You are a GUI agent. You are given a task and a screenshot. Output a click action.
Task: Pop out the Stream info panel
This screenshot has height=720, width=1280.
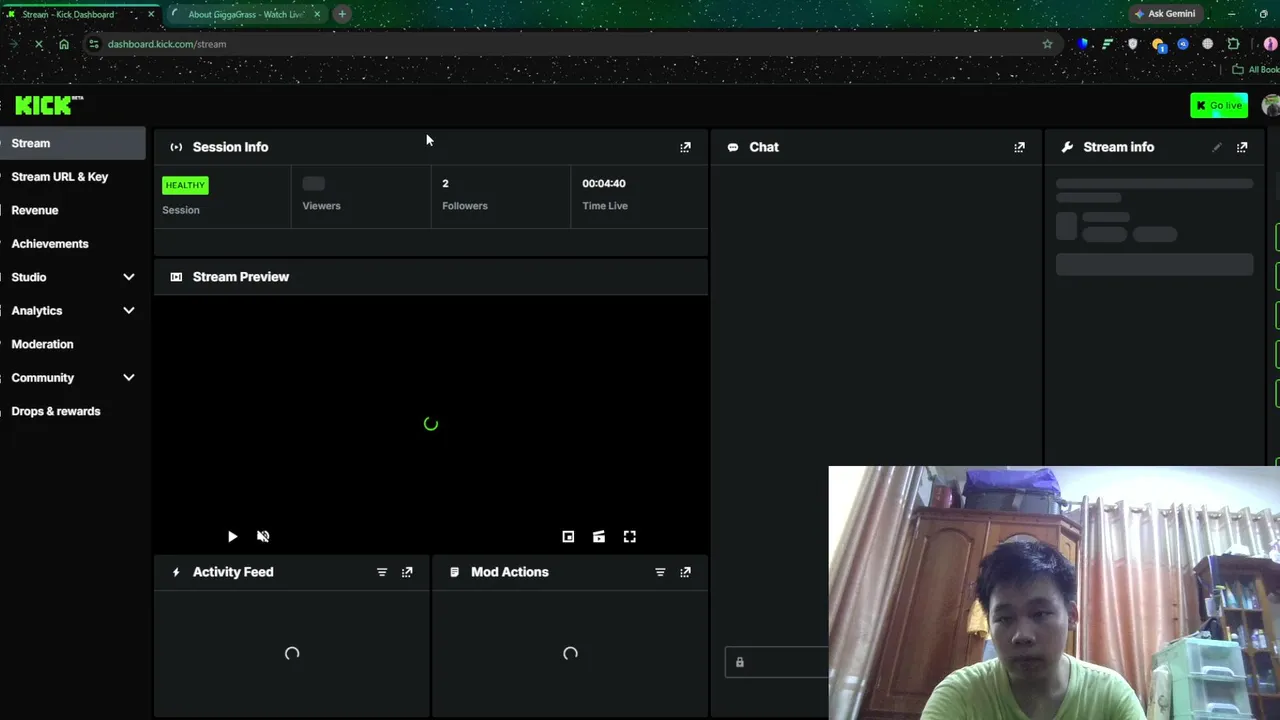(1242, 147)
